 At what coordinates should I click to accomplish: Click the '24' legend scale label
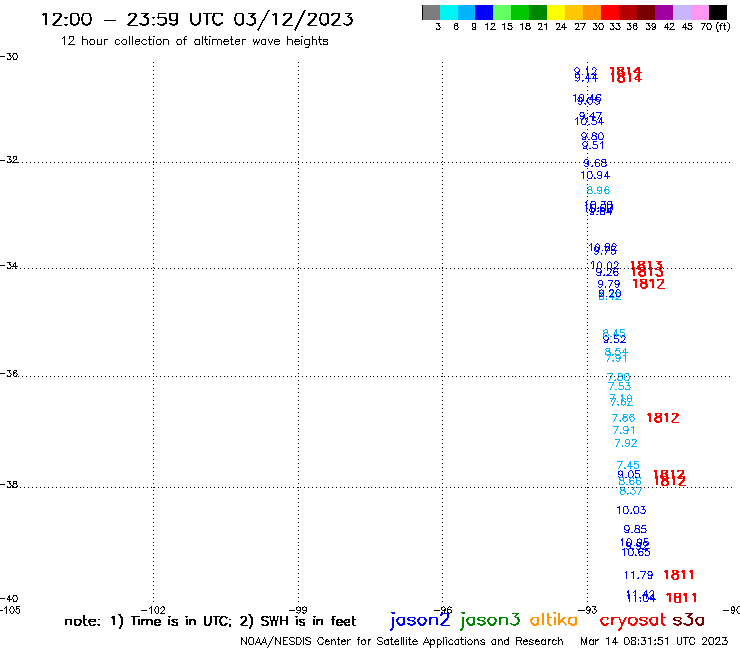pyautogui.click(x=561, y=26)
